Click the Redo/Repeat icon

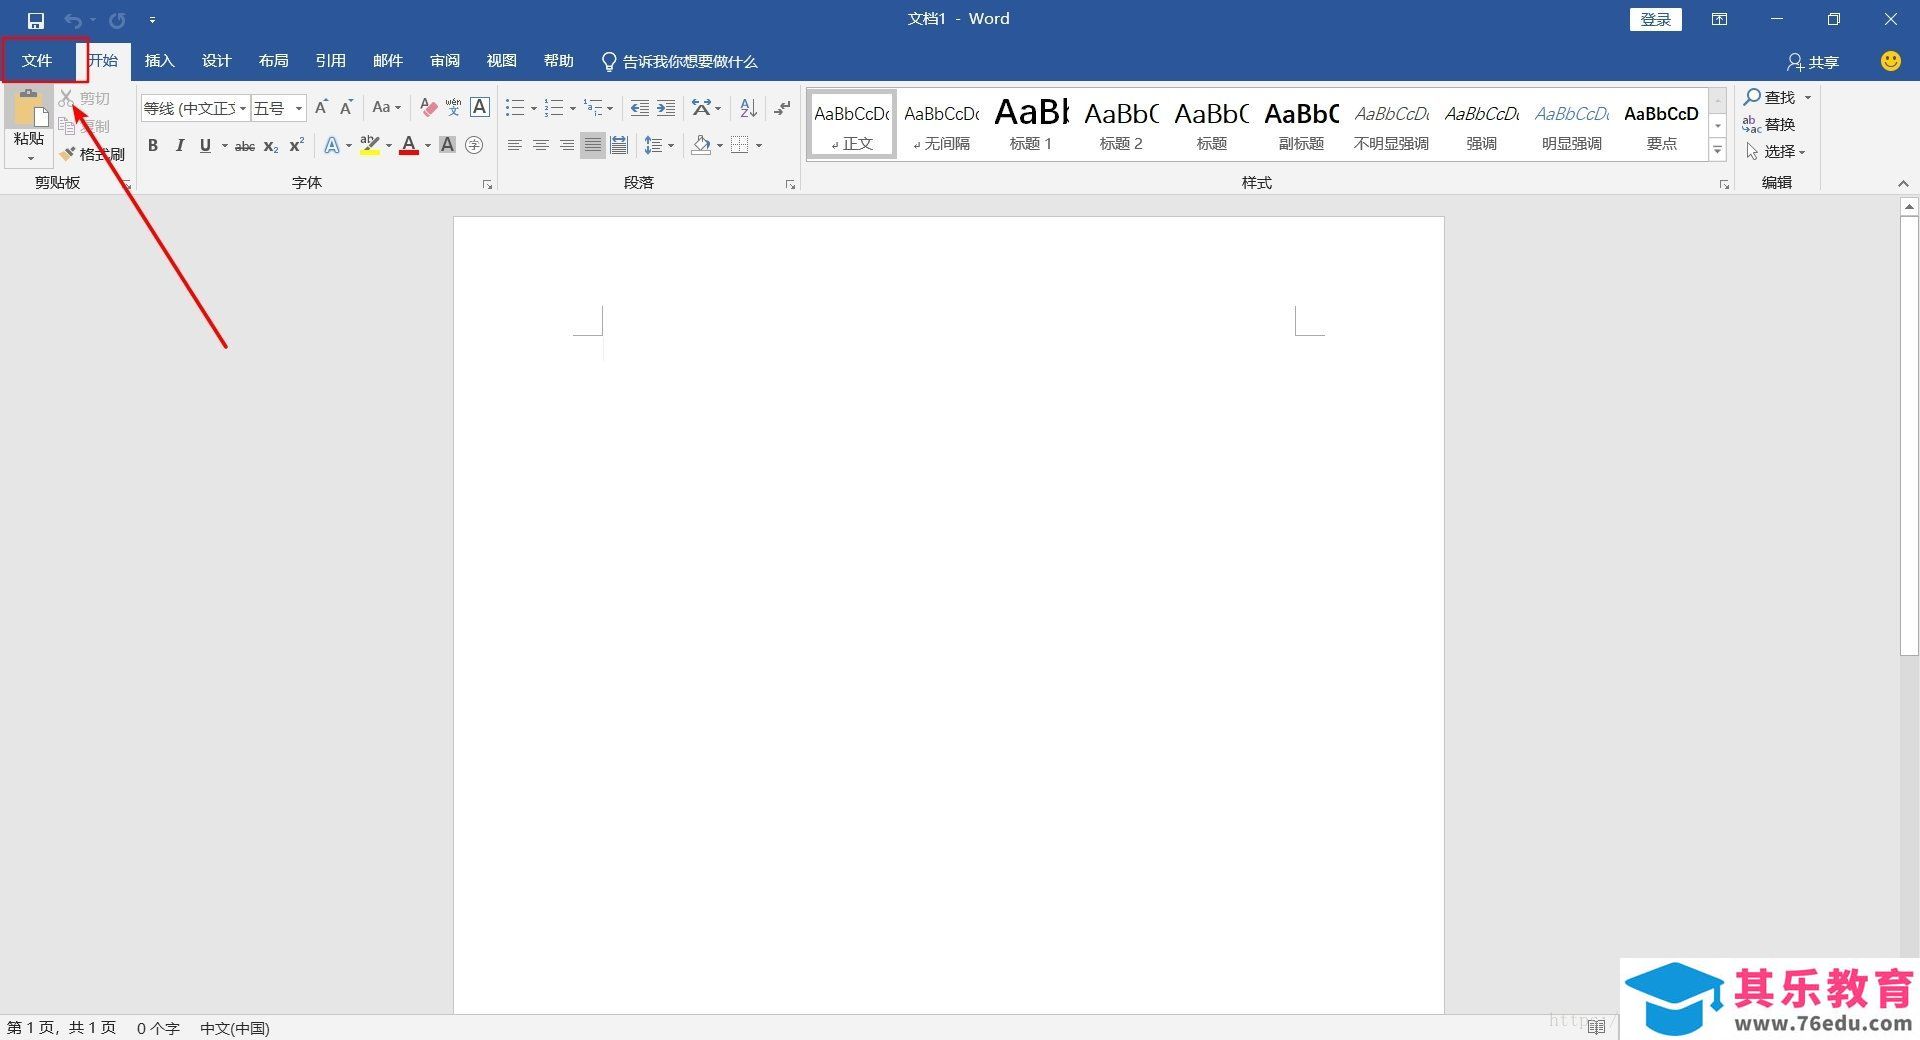(x=117, y=20)
